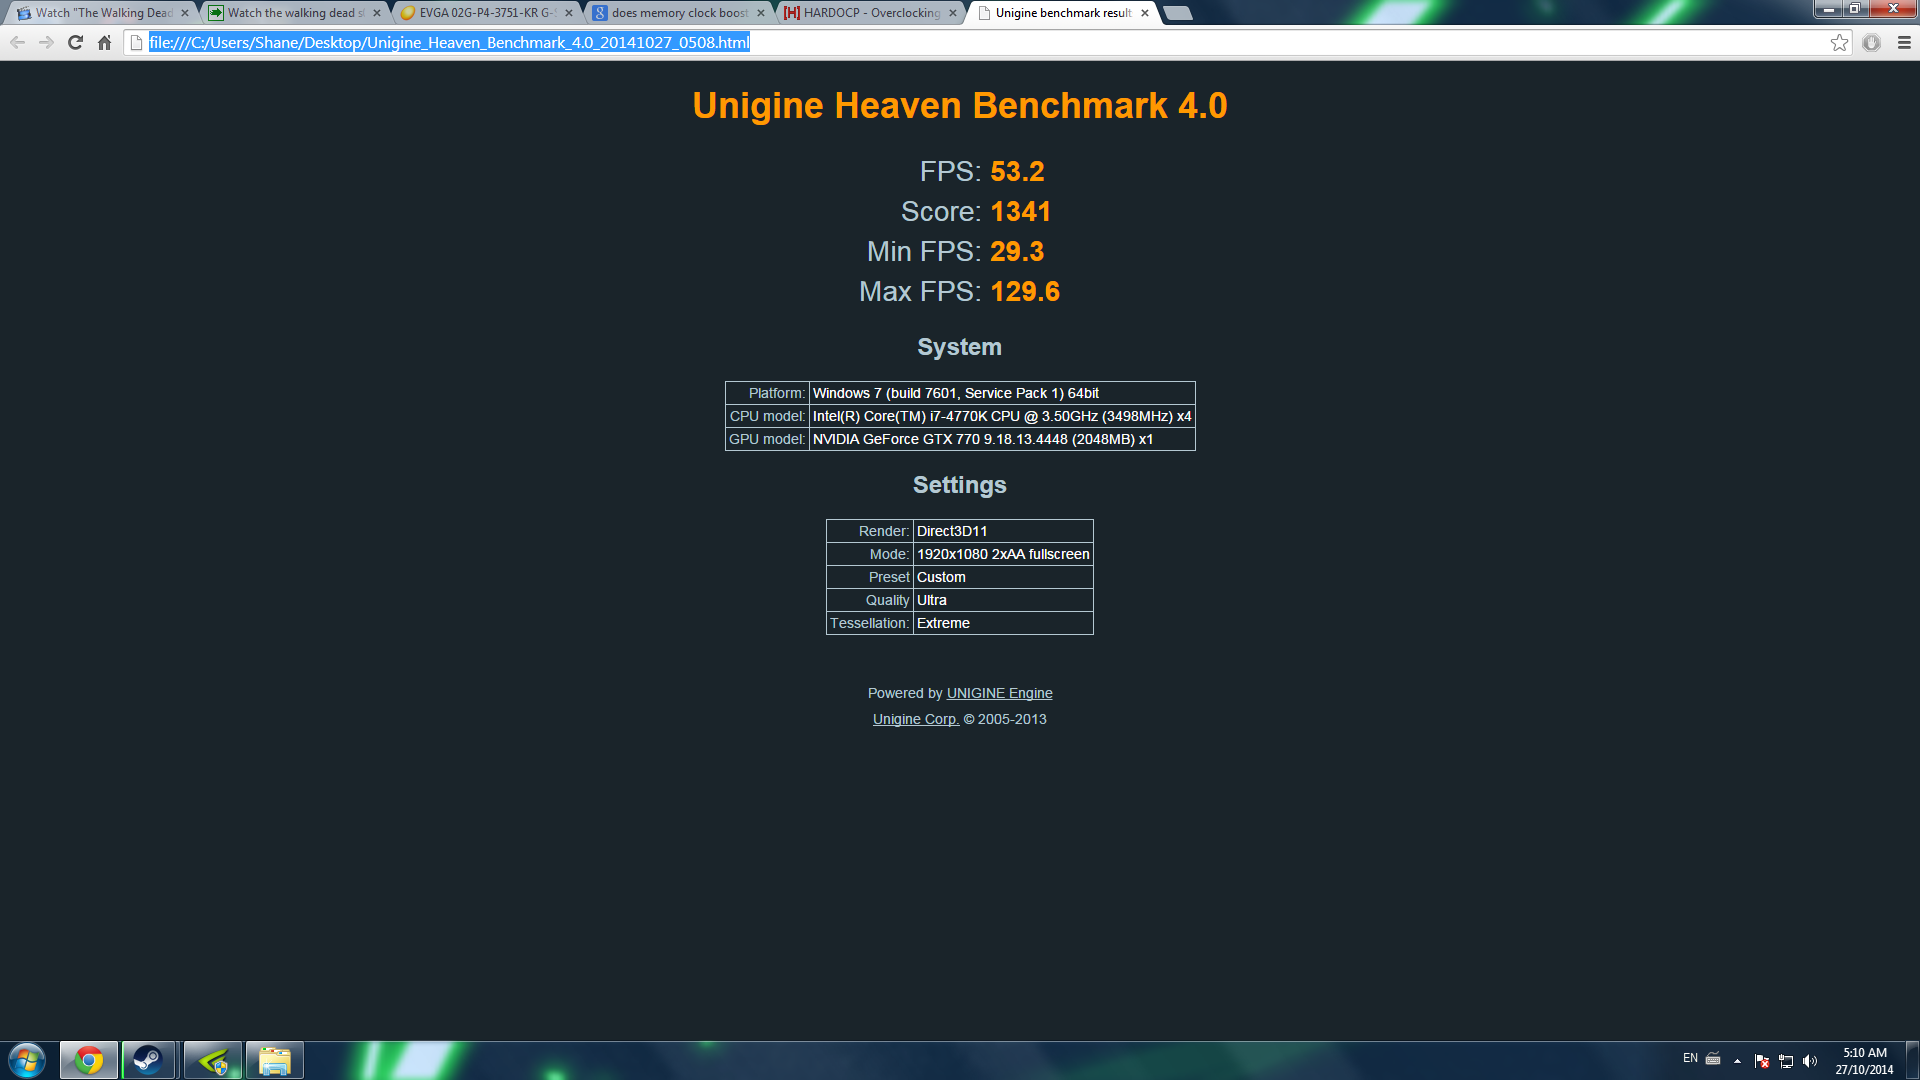Open the NVIDIA app in the taskbar
This screenshot has height=1080, width=1920.
pyautogui.click(x=213, y=1060)
